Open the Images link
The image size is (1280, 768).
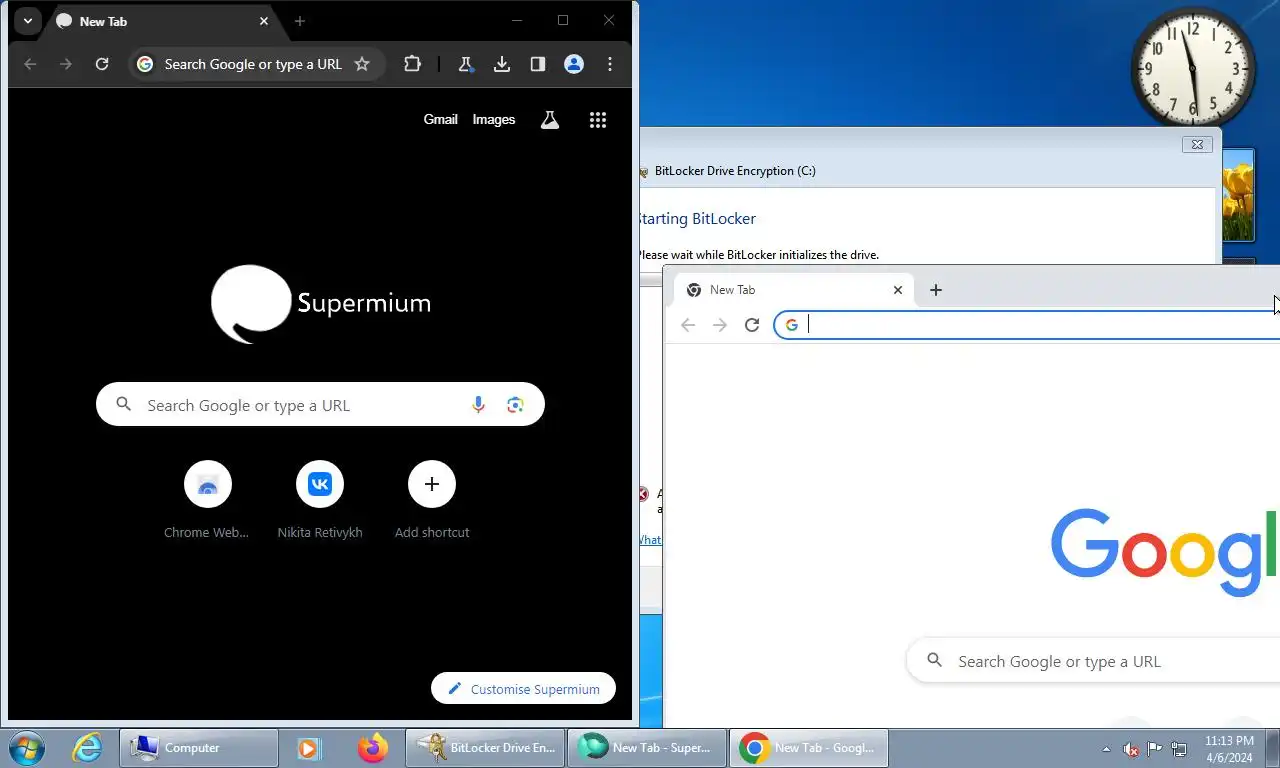point(493,119)
